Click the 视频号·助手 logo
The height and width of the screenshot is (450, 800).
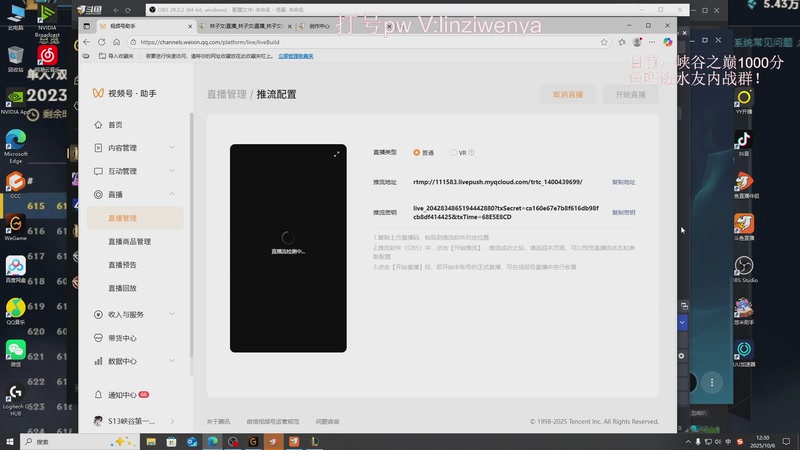[124, 93]
